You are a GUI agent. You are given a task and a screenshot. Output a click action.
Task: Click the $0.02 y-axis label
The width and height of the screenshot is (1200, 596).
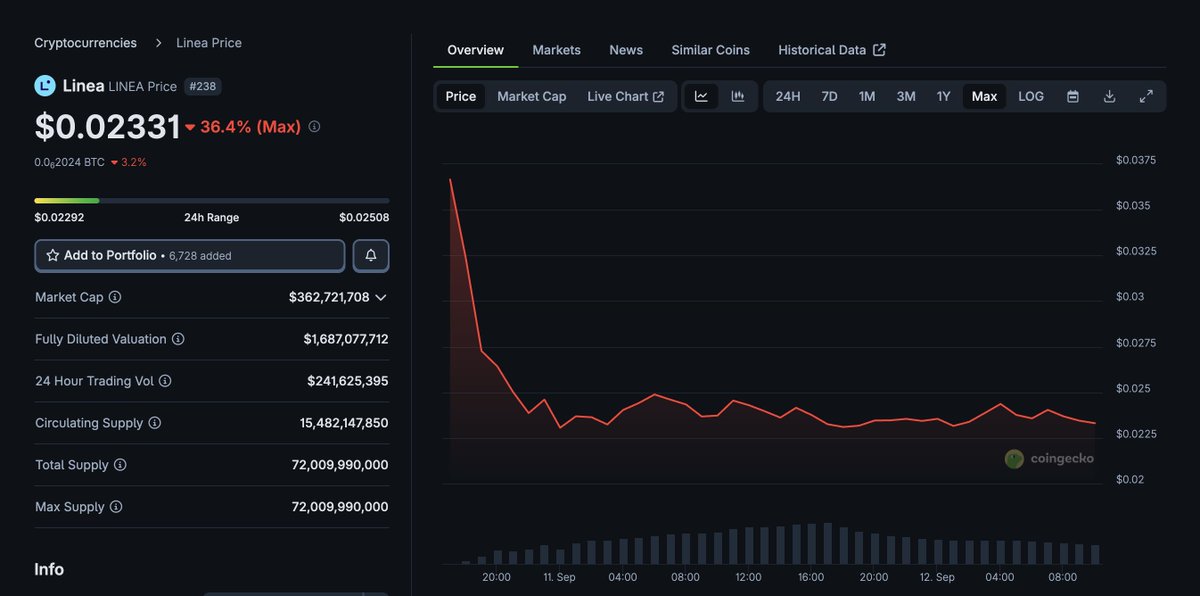(x=1130, y=480)
